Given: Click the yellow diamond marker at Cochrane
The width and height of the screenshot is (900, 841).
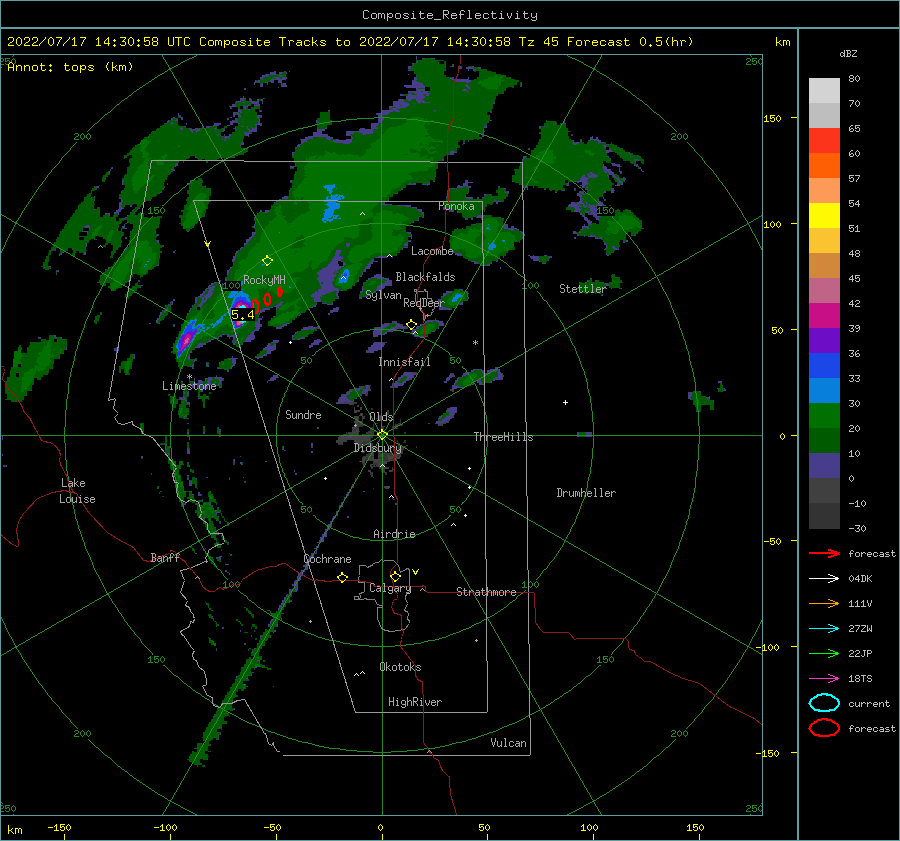Looking at the screenshot, I should coord(342,577).
